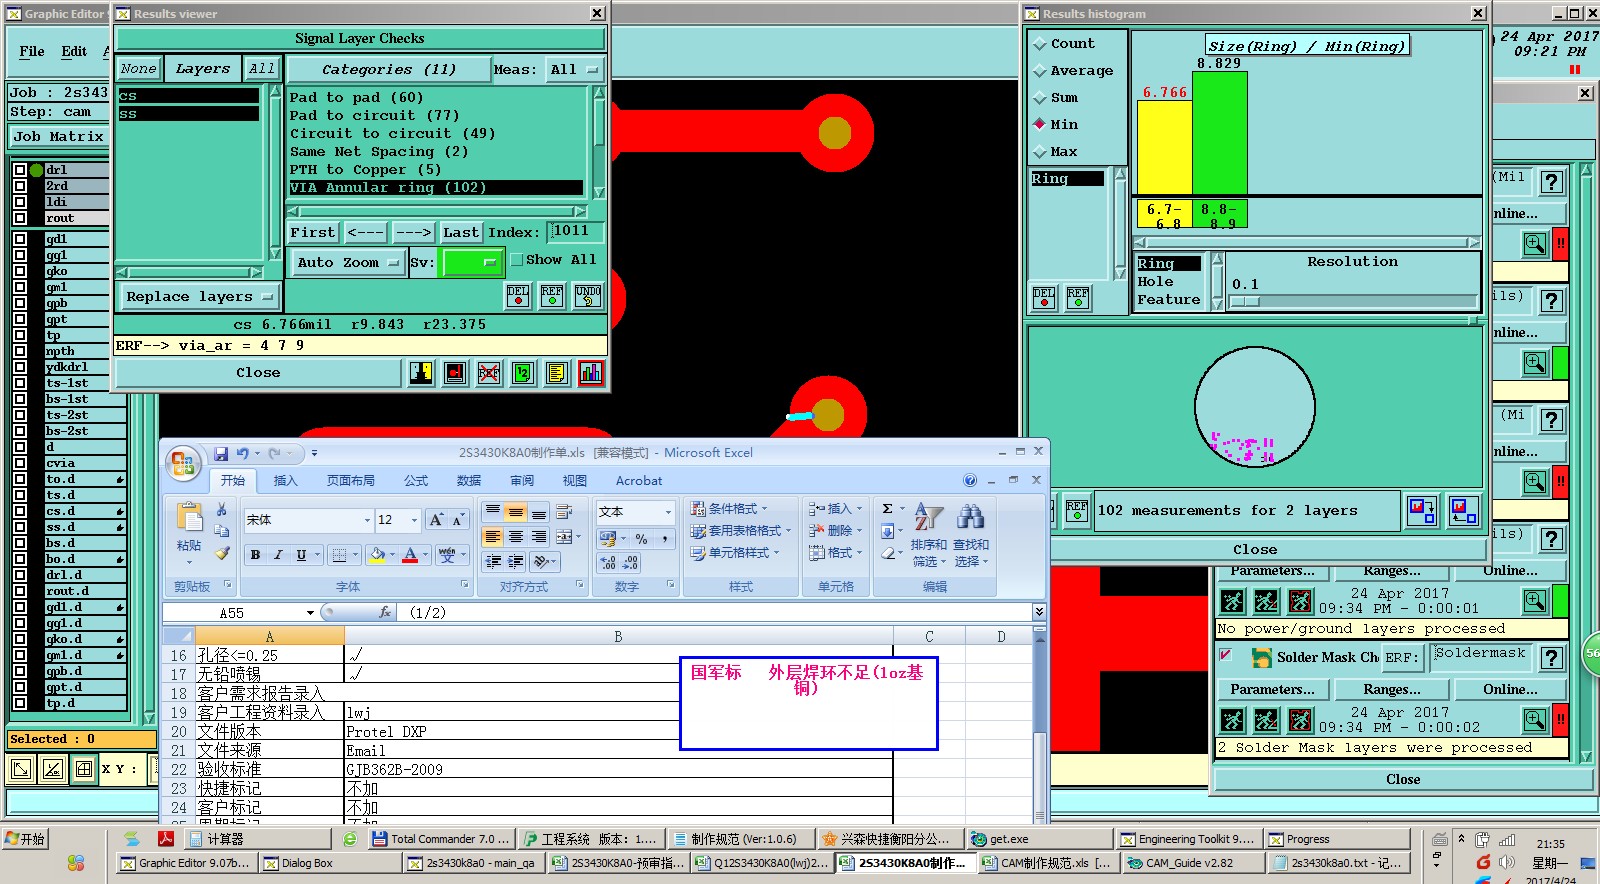Image resolution: width=1600 pixels, height=884 pixels.
Task: Click the UNDO icon in Results viewer
Action: pos(588,296)
